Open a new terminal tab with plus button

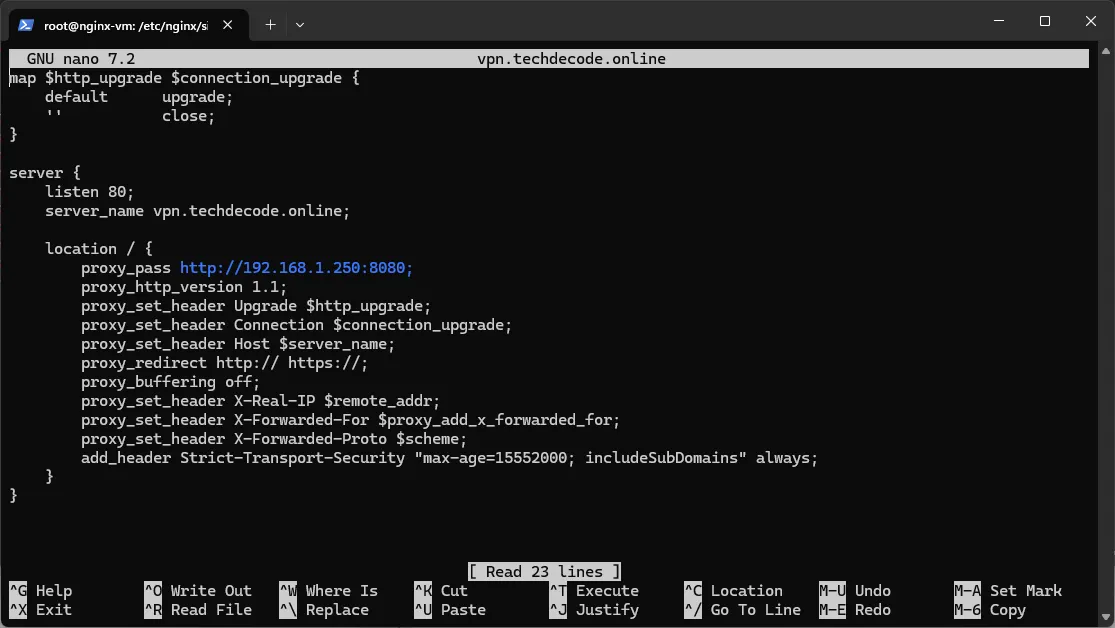point(270,25)
